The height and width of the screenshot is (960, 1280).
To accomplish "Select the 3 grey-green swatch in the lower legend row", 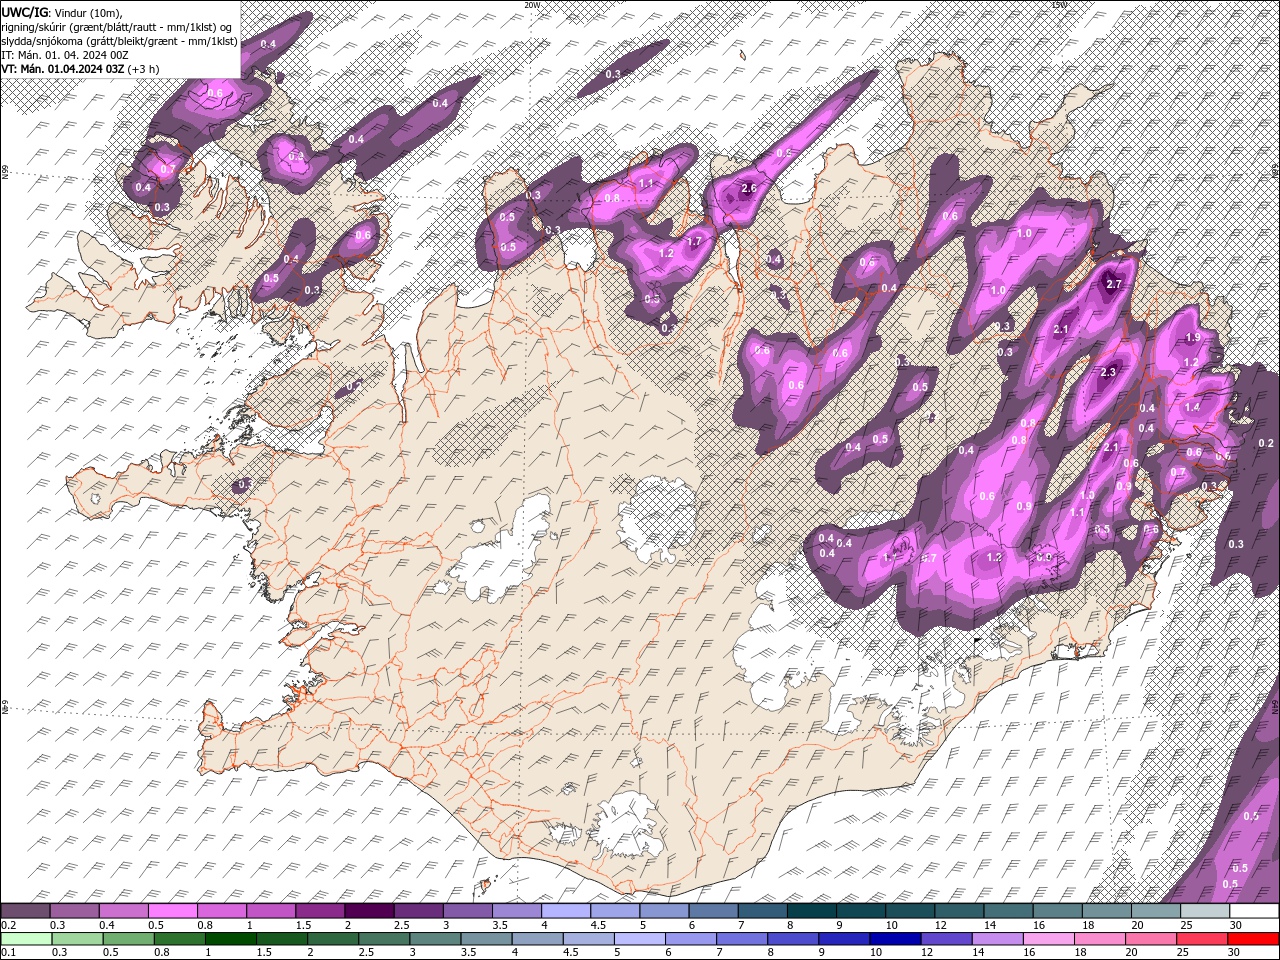I will click(x=435, y=939).
